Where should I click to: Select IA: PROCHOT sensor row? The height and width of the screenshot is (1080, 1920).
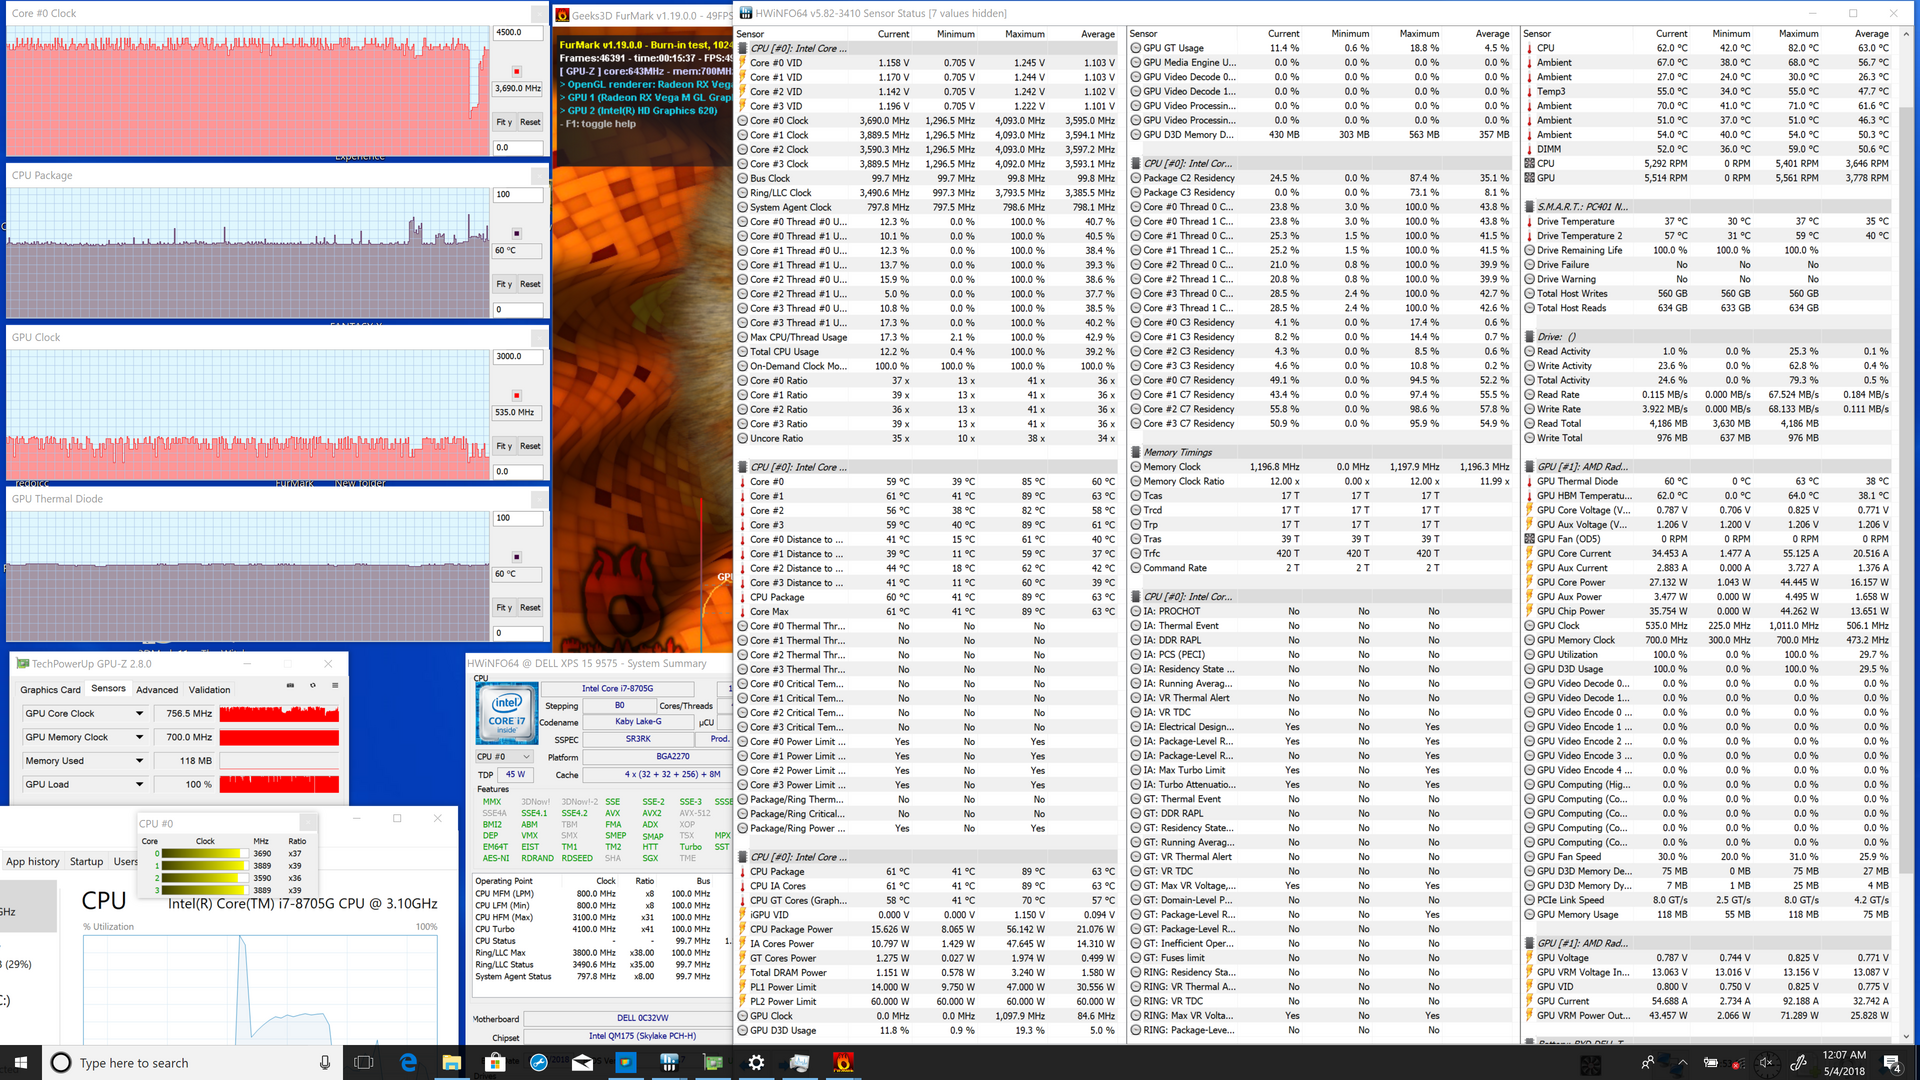pos(1321,612)
